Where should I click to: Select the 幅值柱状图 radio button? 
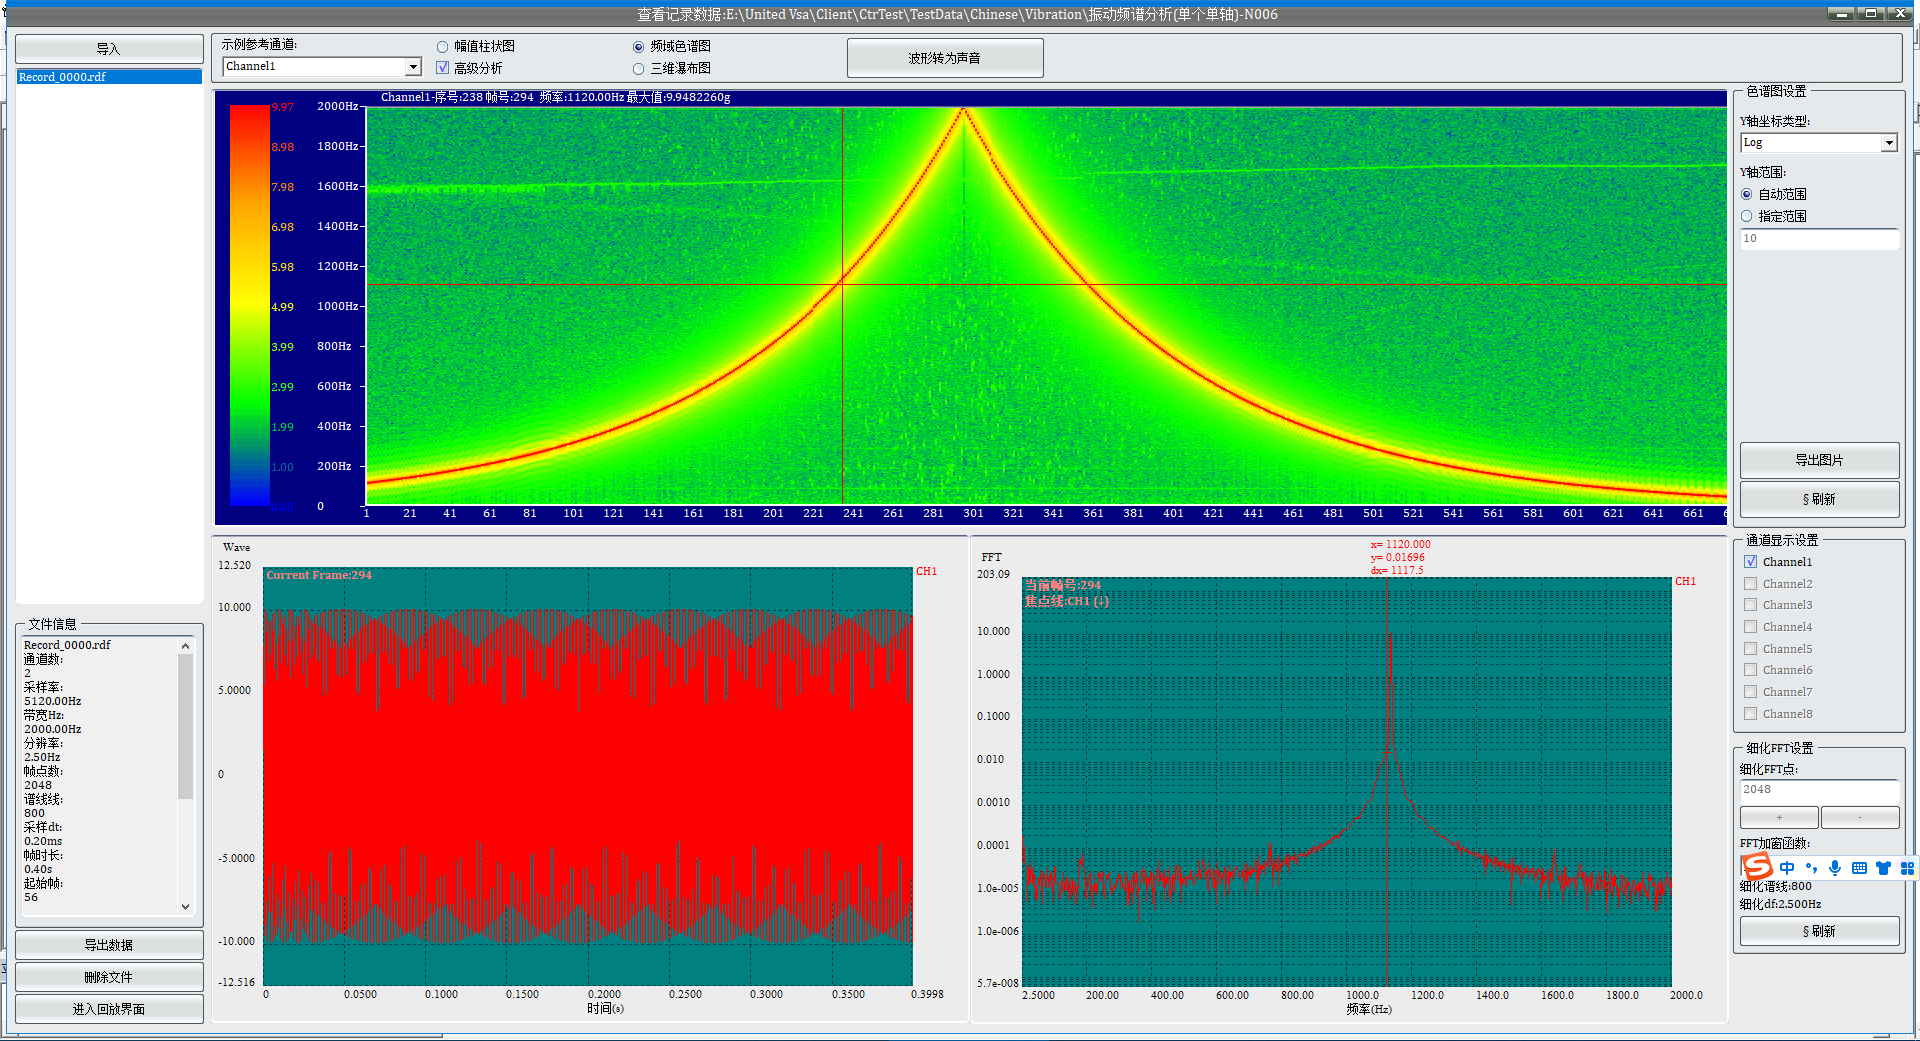(x=443, y=47)
